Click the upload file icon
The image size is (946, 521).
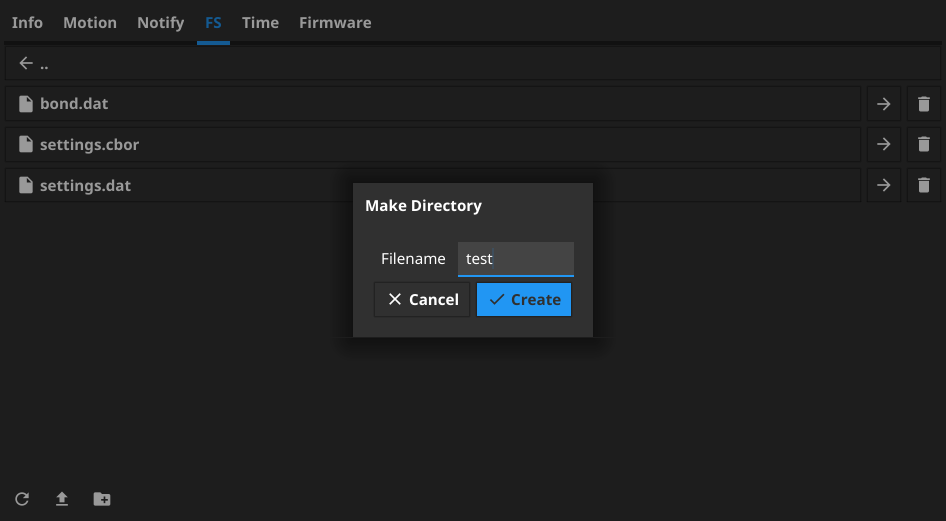coord(62,498)
